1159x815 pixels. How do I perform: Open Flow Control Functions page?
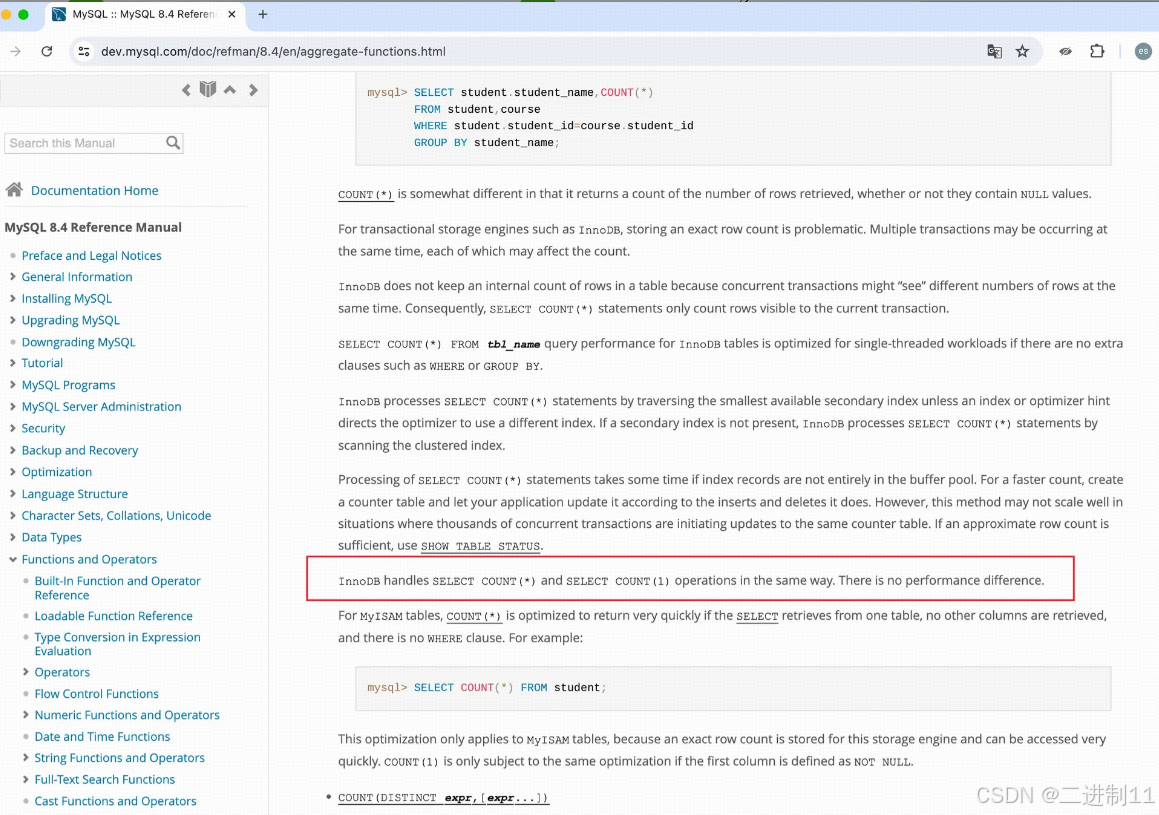click(96, 693)
